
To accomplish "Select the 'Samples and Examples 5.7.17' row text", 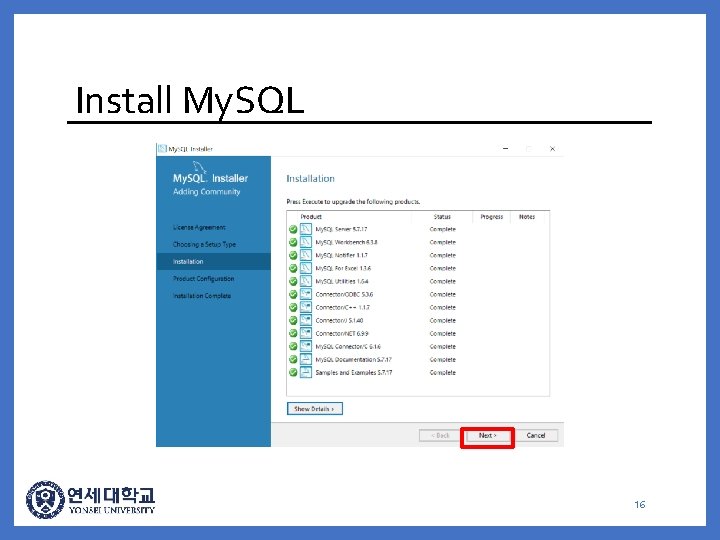I will (354, 373).
